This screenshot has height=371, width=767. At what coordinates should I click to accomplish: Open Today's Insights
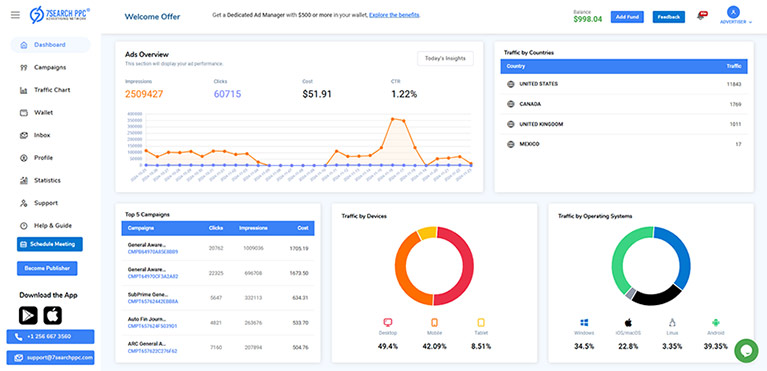click(445, 58)
